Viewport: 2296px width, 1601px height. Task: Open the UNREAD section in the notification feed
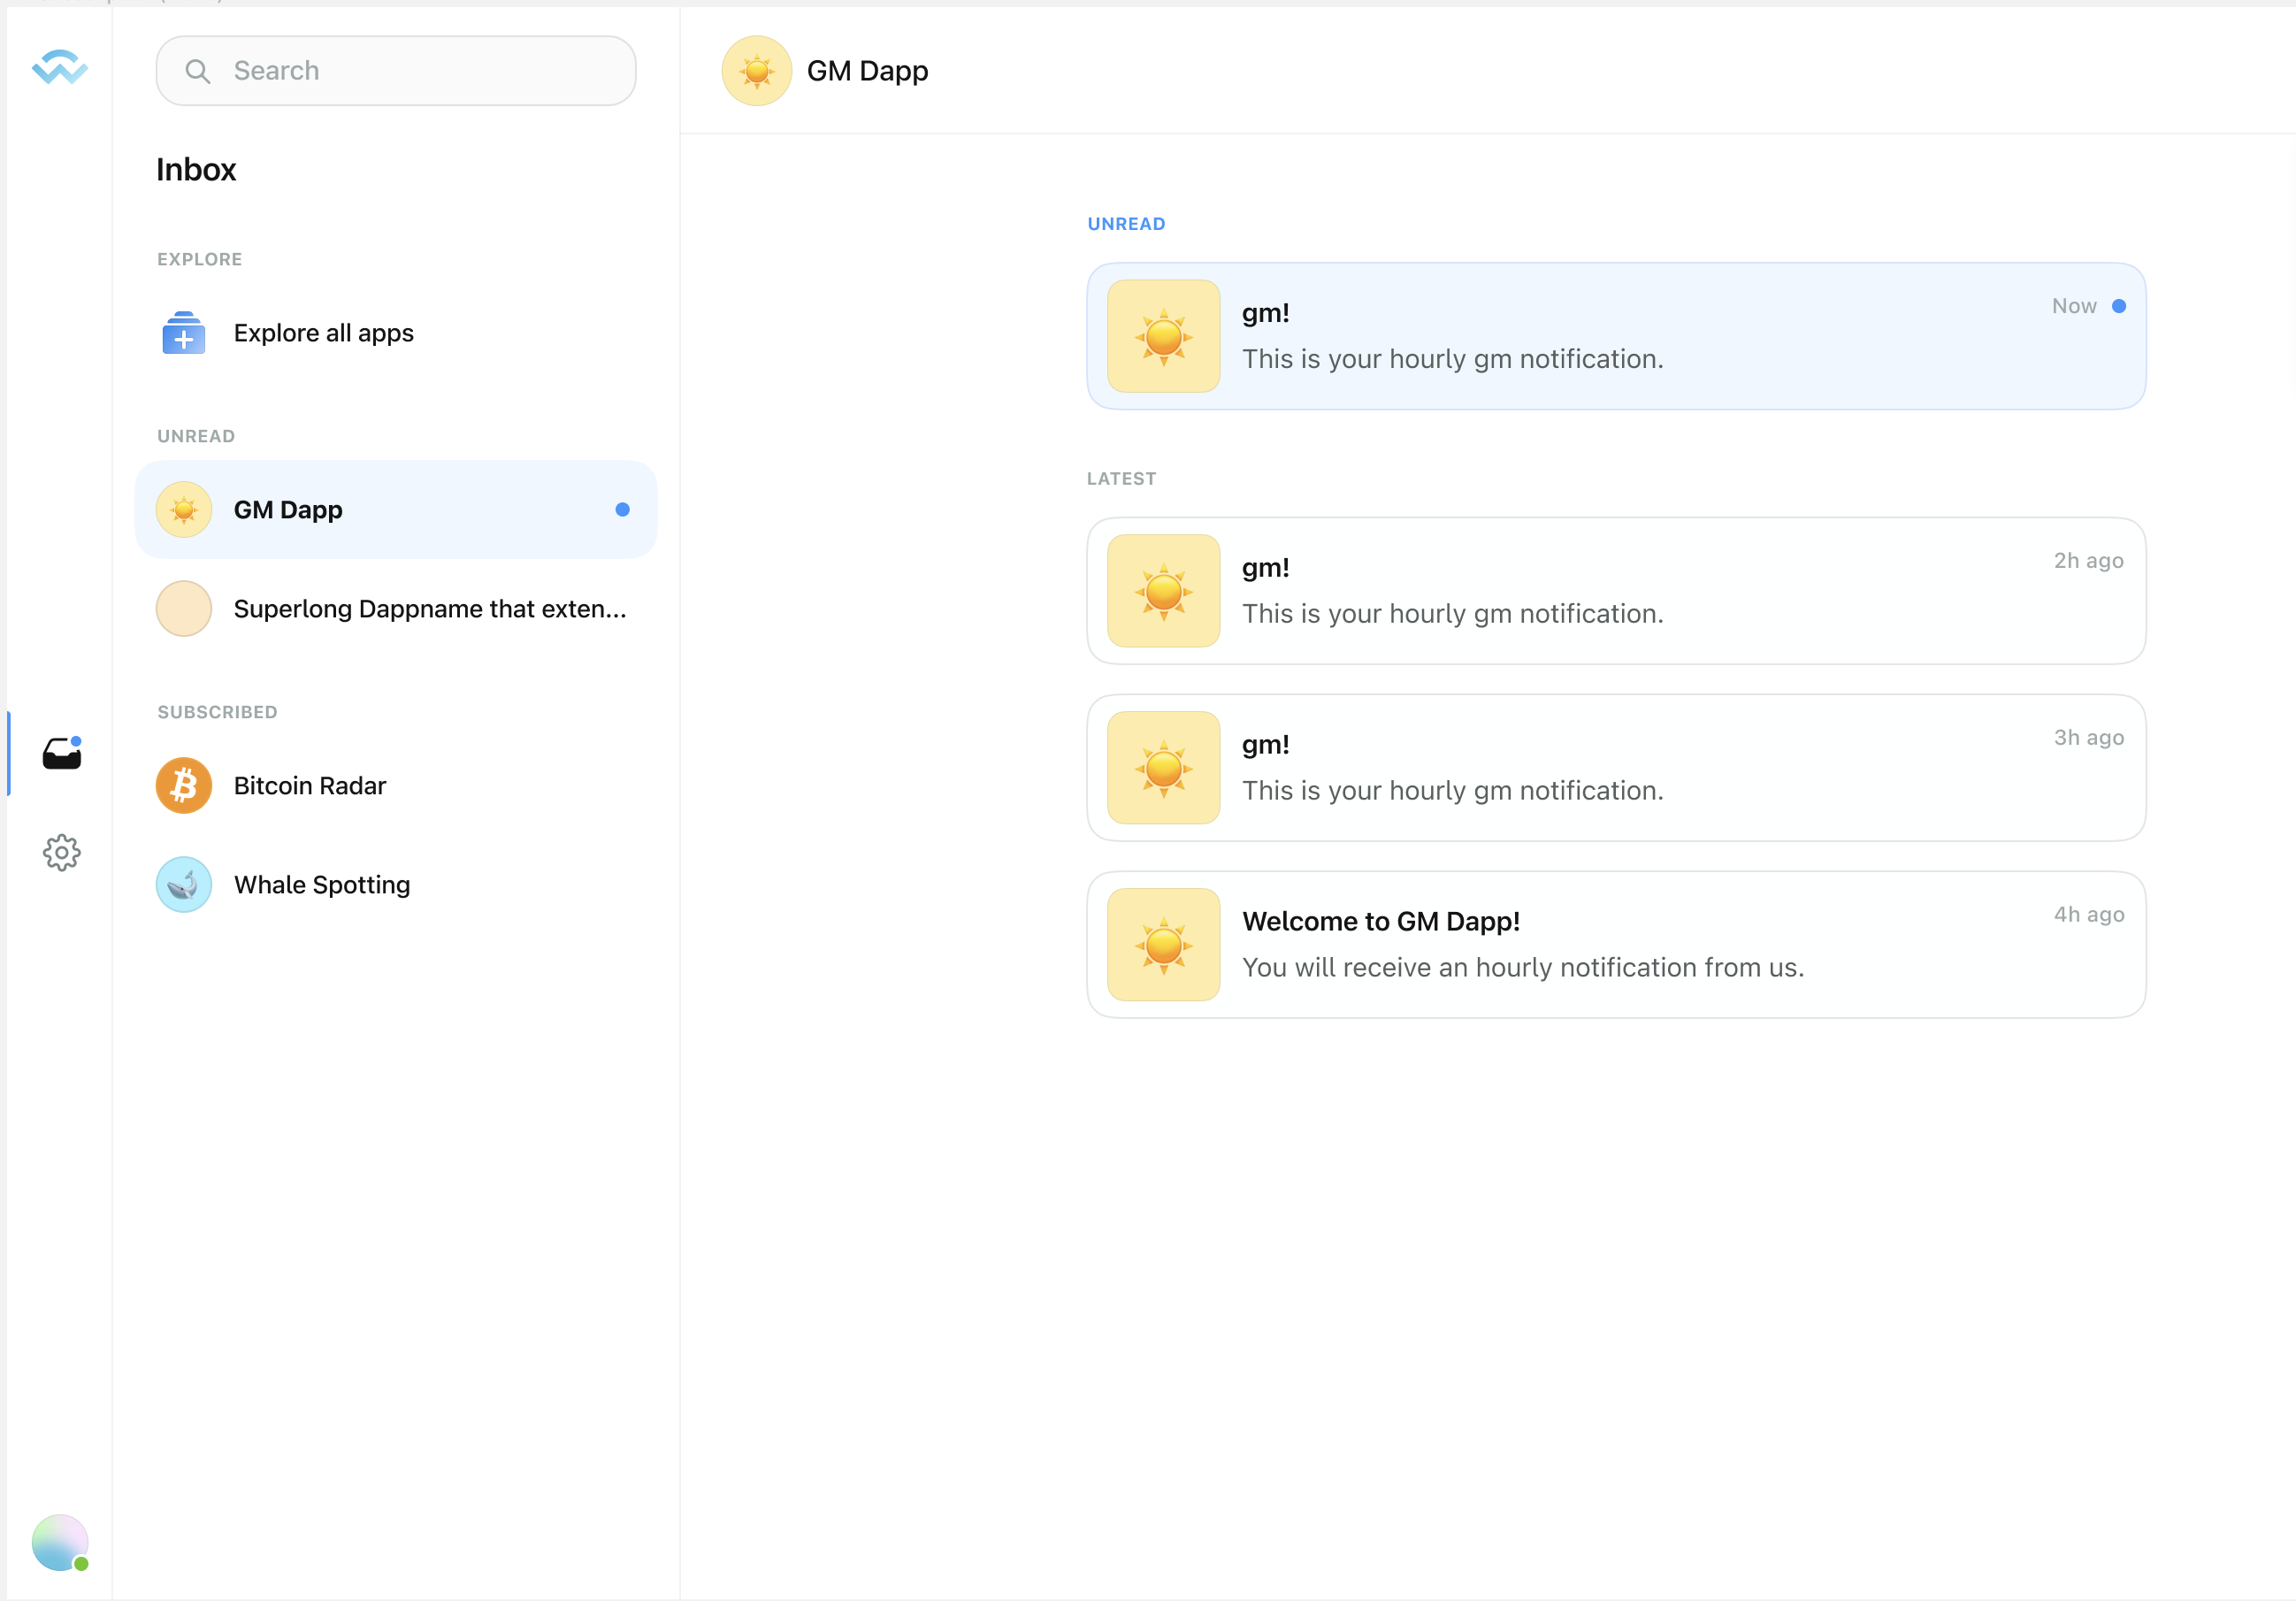coord(1126,223)
